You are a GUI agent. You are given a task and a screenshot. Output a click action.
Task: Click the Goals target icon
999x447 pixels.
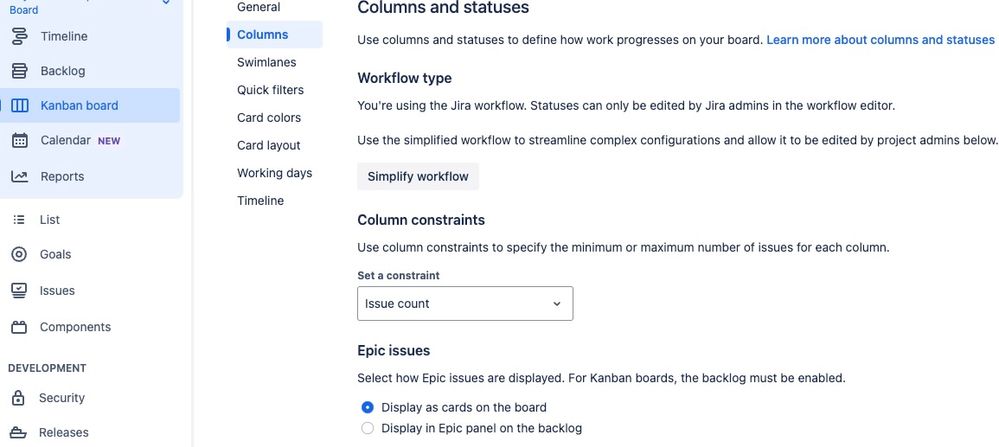tap(19, 254)
